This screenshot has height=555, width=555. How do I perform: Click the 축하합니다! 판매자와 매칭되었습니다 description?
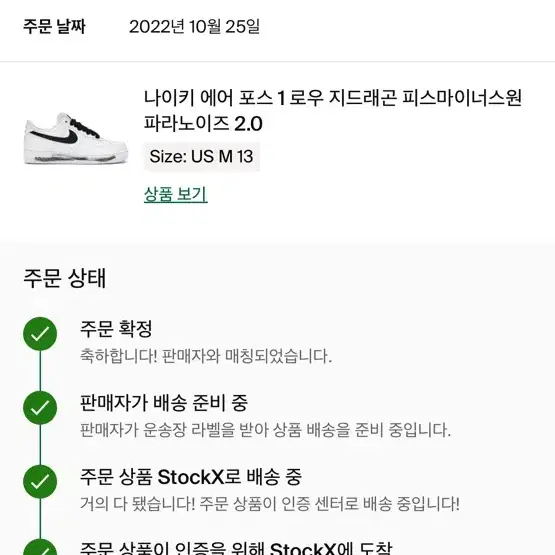pyautogui.click(x=206, y=356)
